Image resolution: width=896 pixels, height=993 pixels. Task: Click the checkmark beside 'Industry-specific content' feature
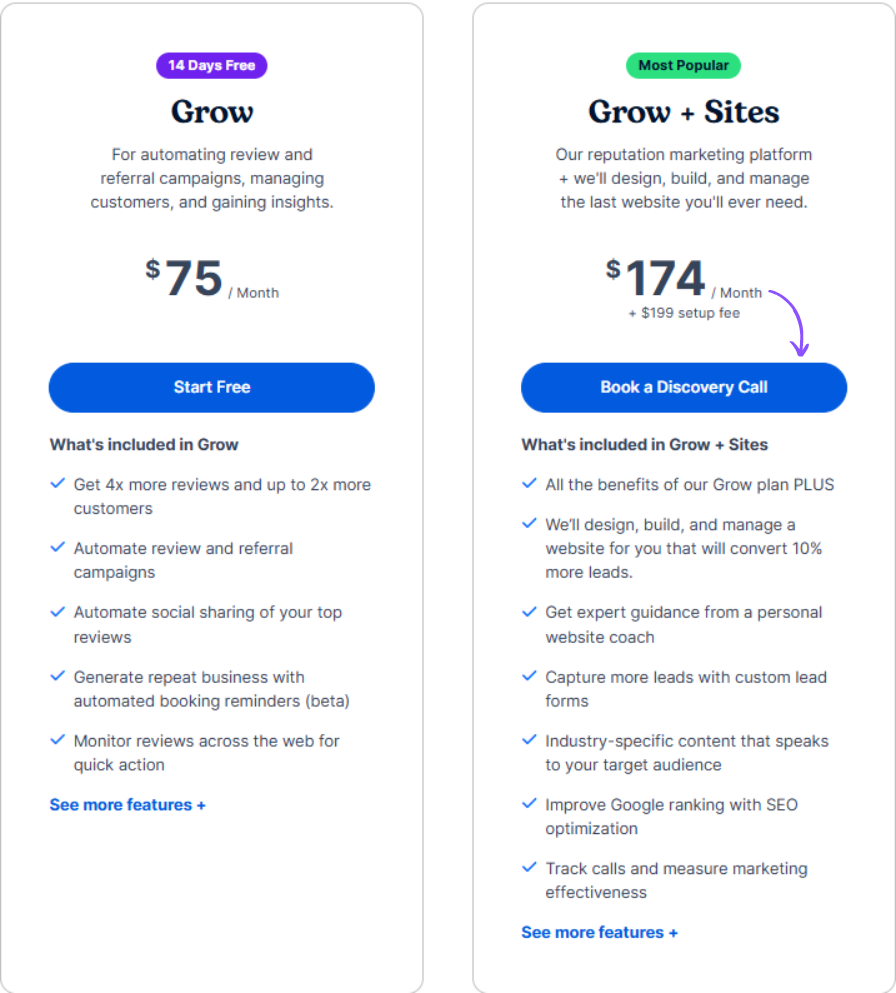point(529,739)
